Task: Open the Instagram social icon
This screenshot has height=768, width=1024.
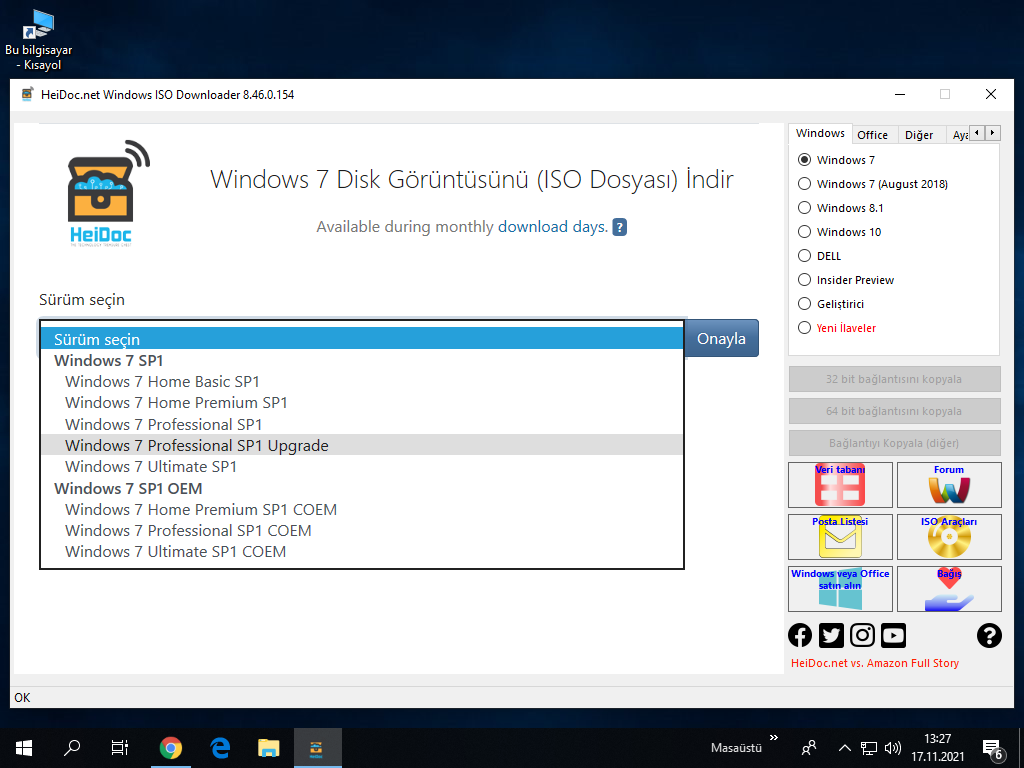Action: [862, 635]
